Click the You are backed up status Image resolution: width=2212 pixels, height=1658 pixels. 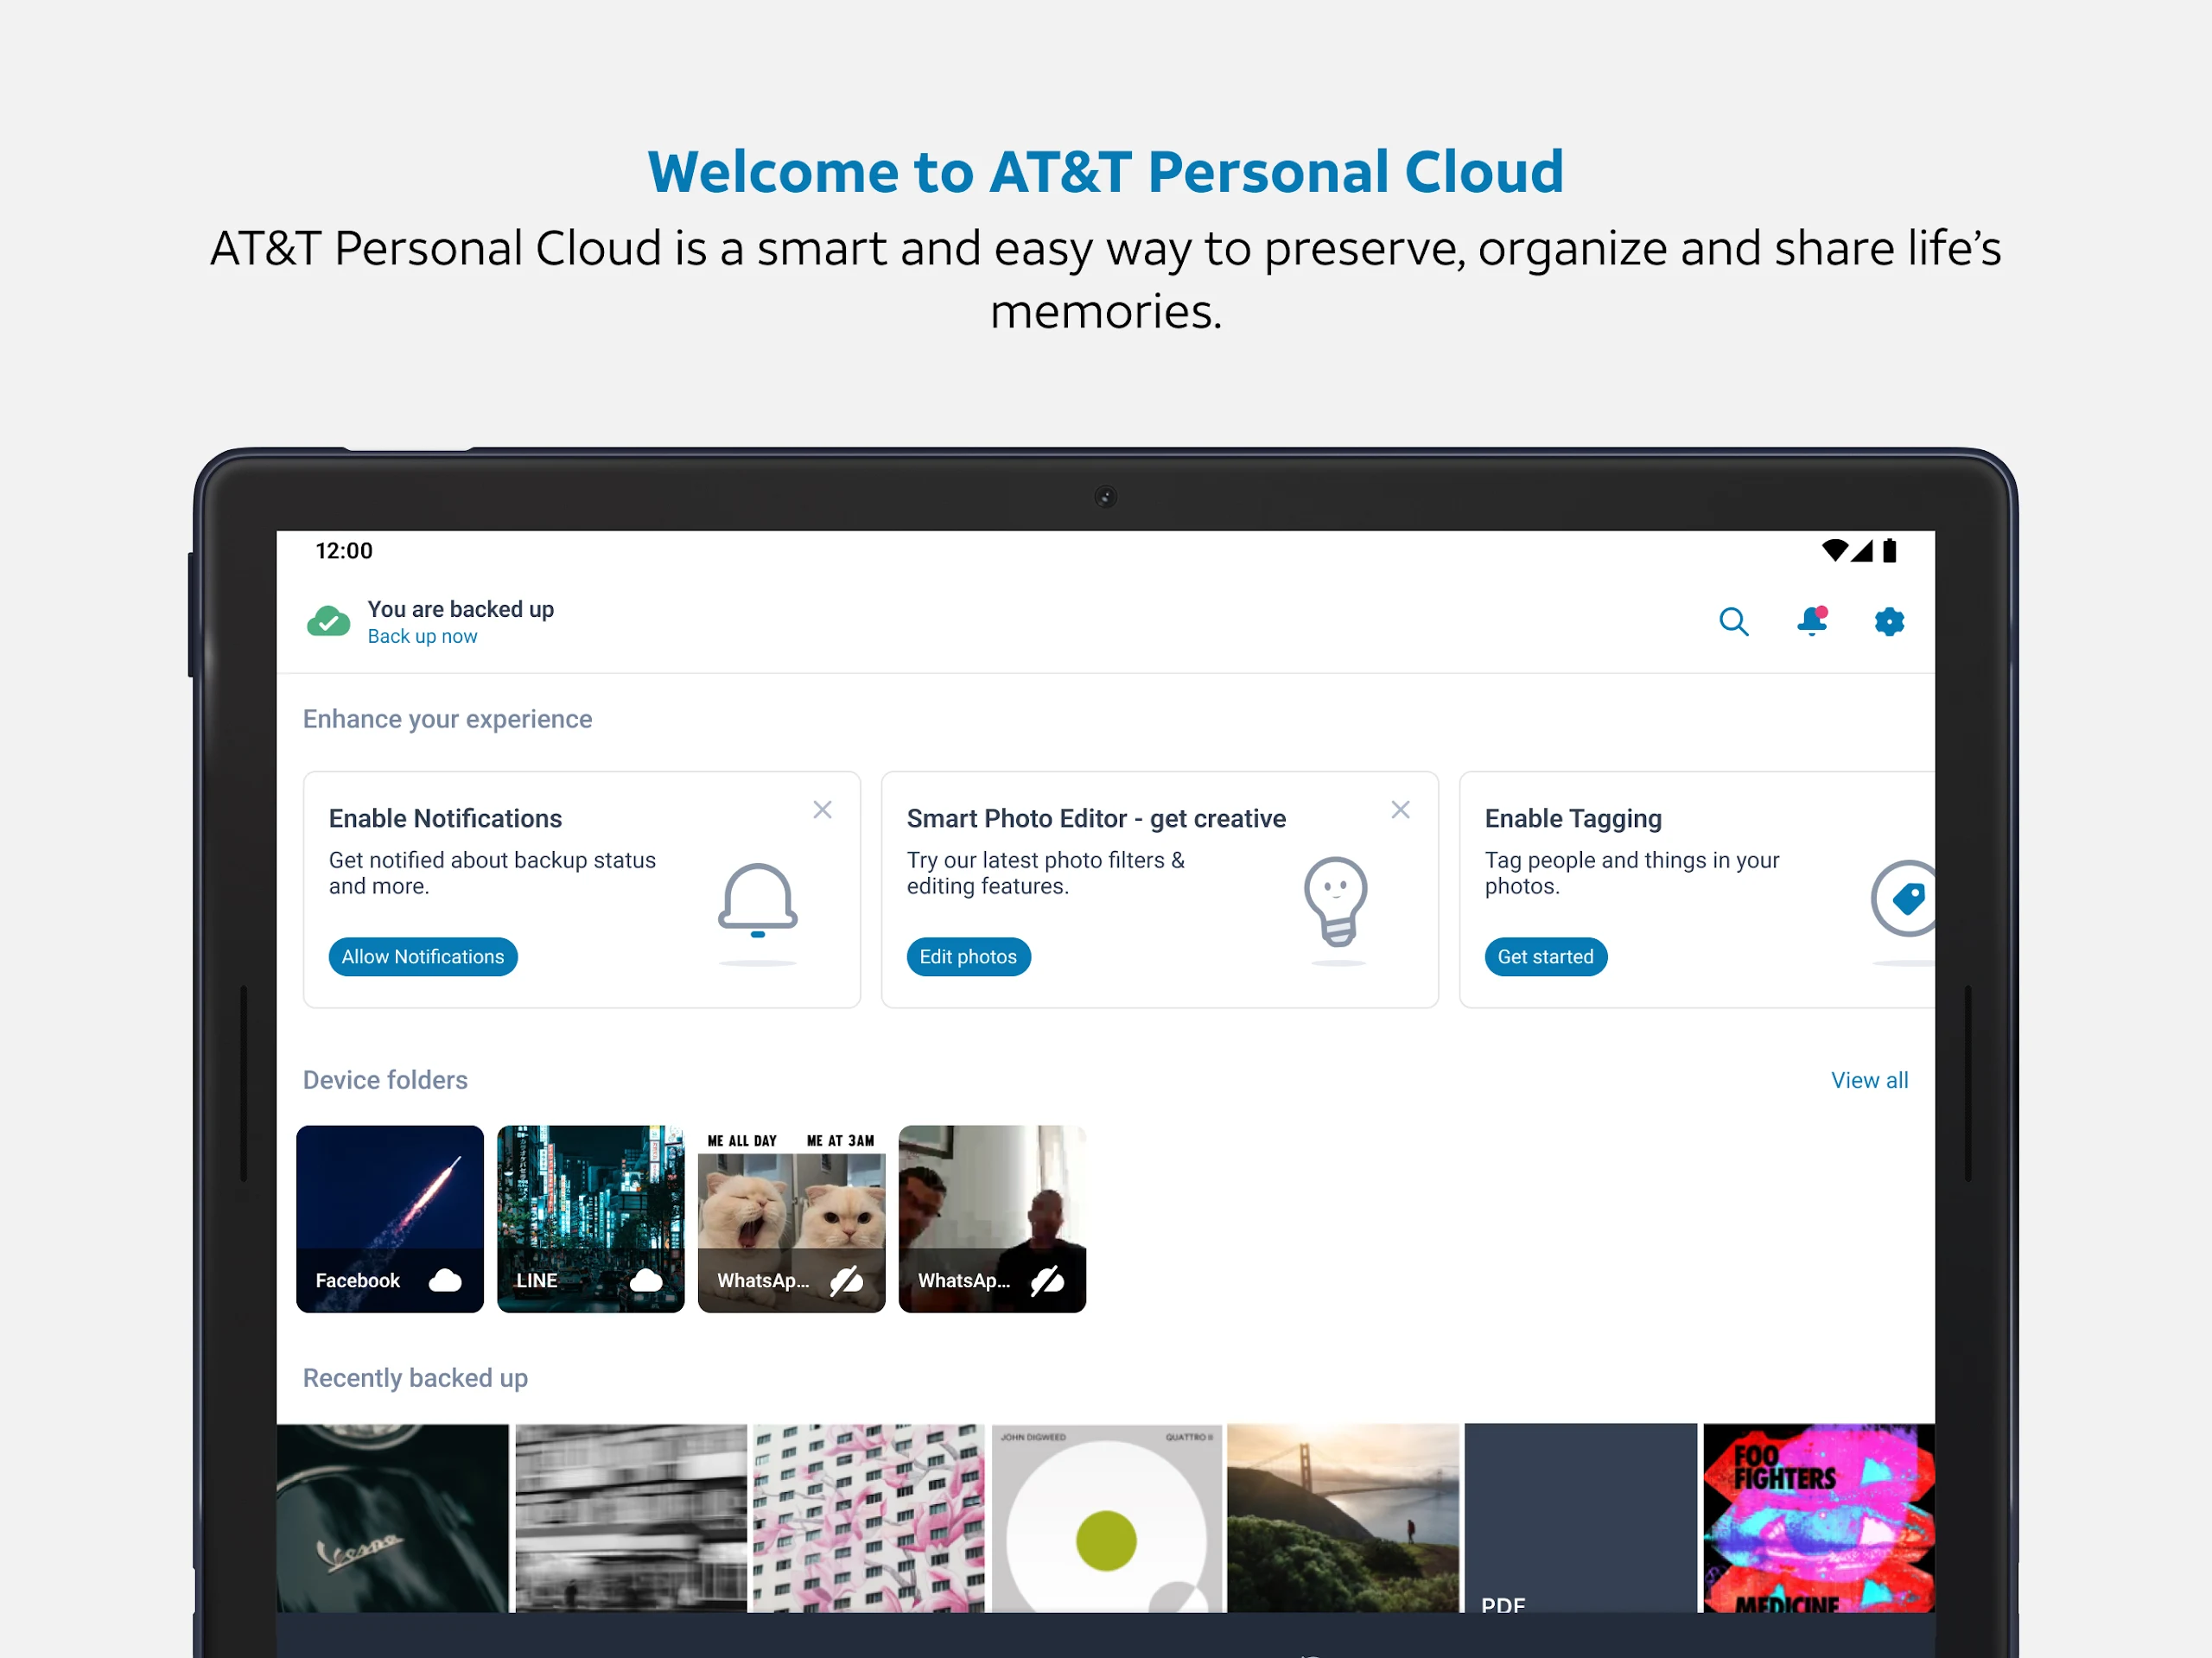coord(460,610)
